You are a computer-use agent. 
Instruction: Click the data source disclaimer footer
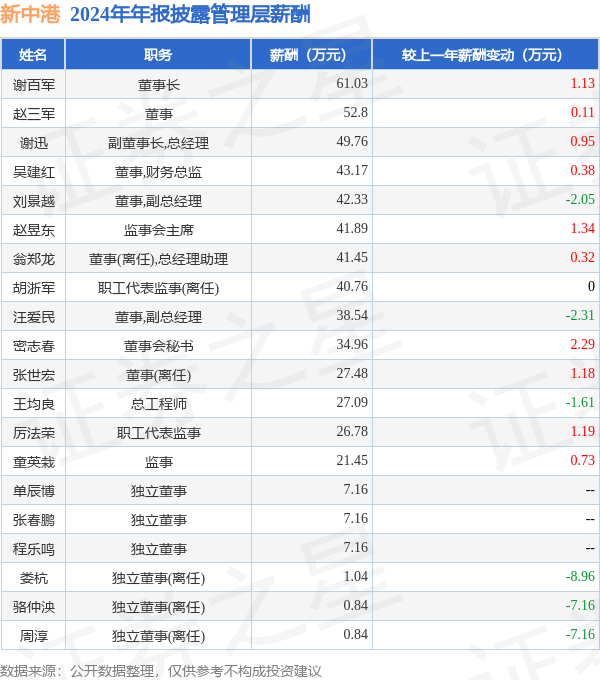pos(161,671)
